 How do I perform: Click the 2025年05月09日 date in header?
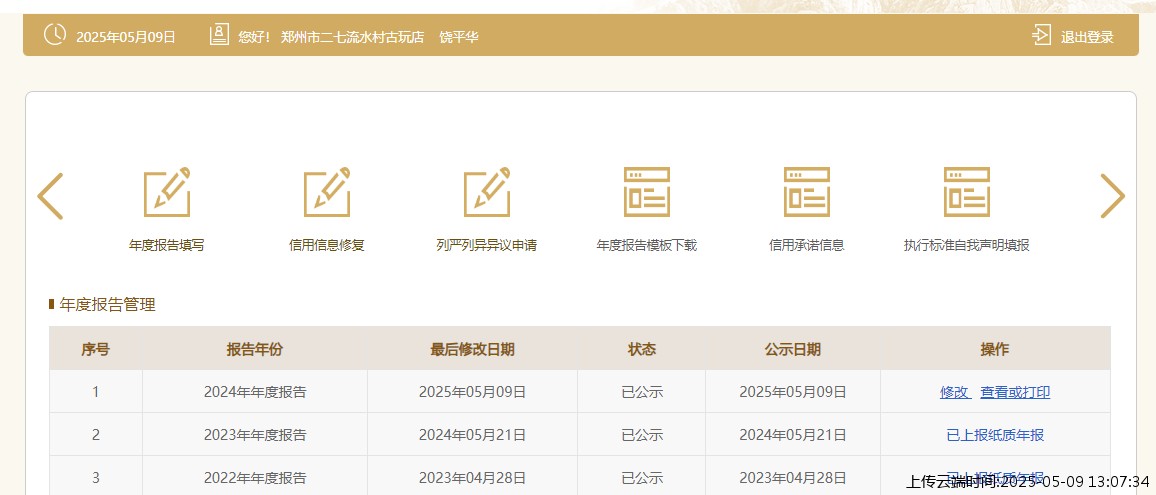[126, 37]
